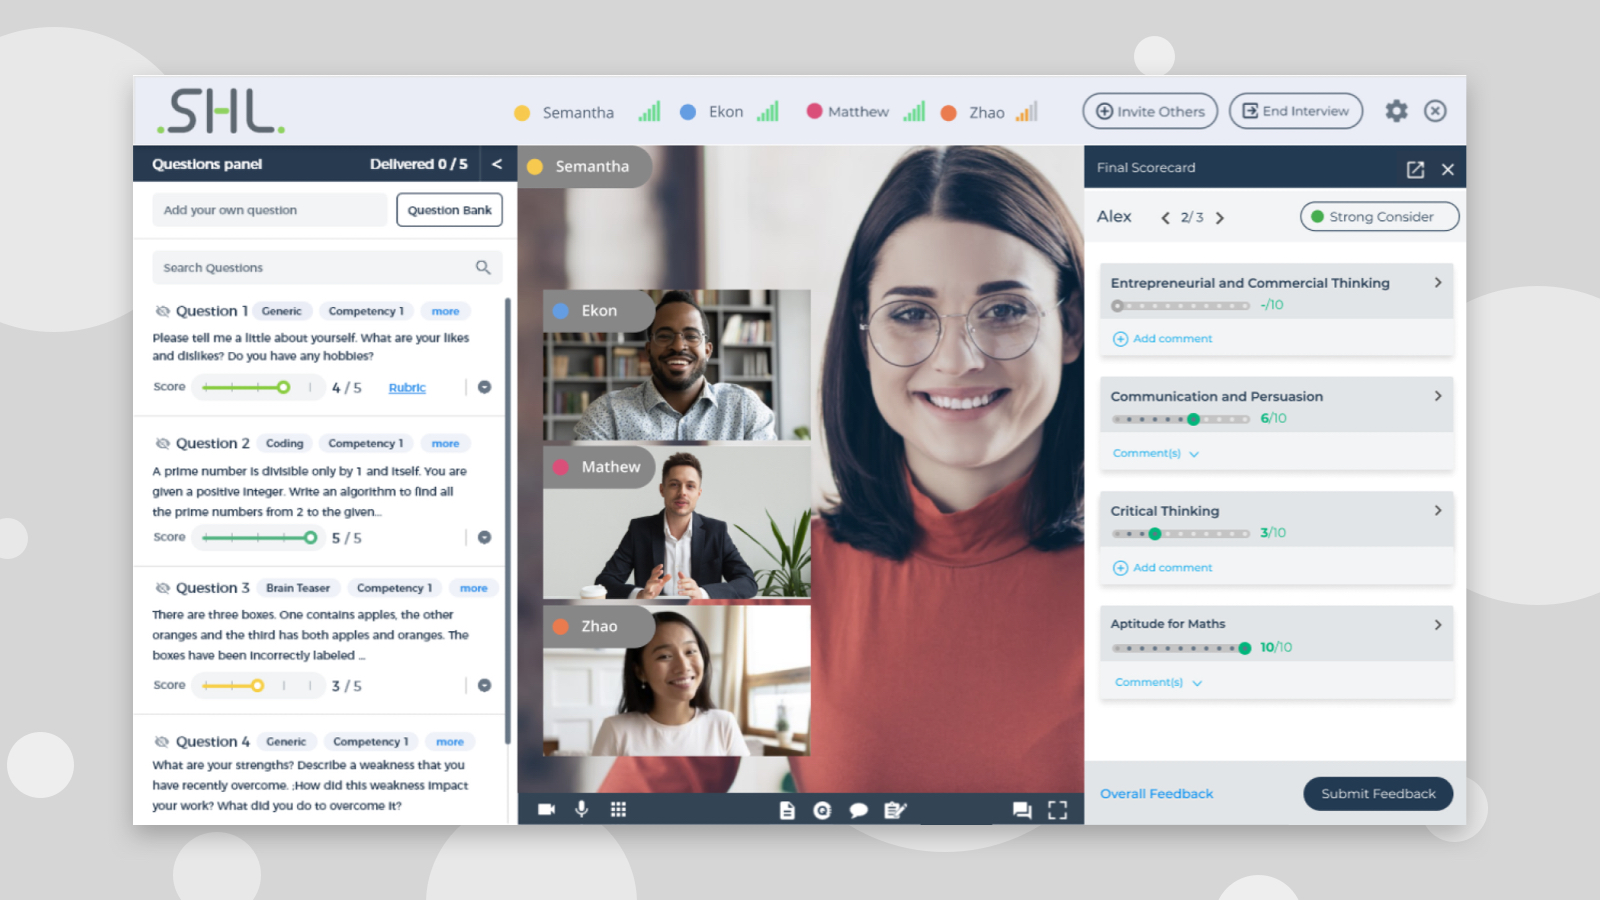The image size is (1600, 900).
Task: Toggle visibility eye icon for Question 3
Action: (x=162, y=588)
